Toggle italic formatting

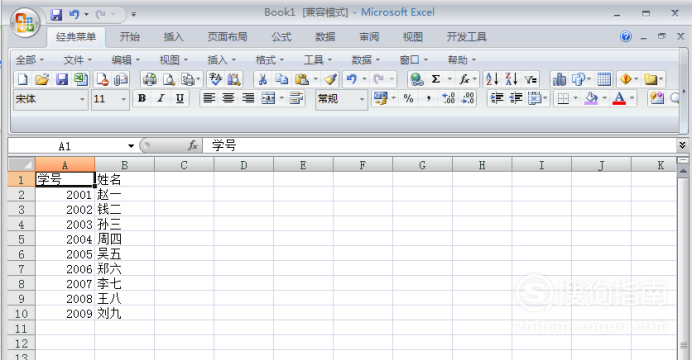point(161,98)
